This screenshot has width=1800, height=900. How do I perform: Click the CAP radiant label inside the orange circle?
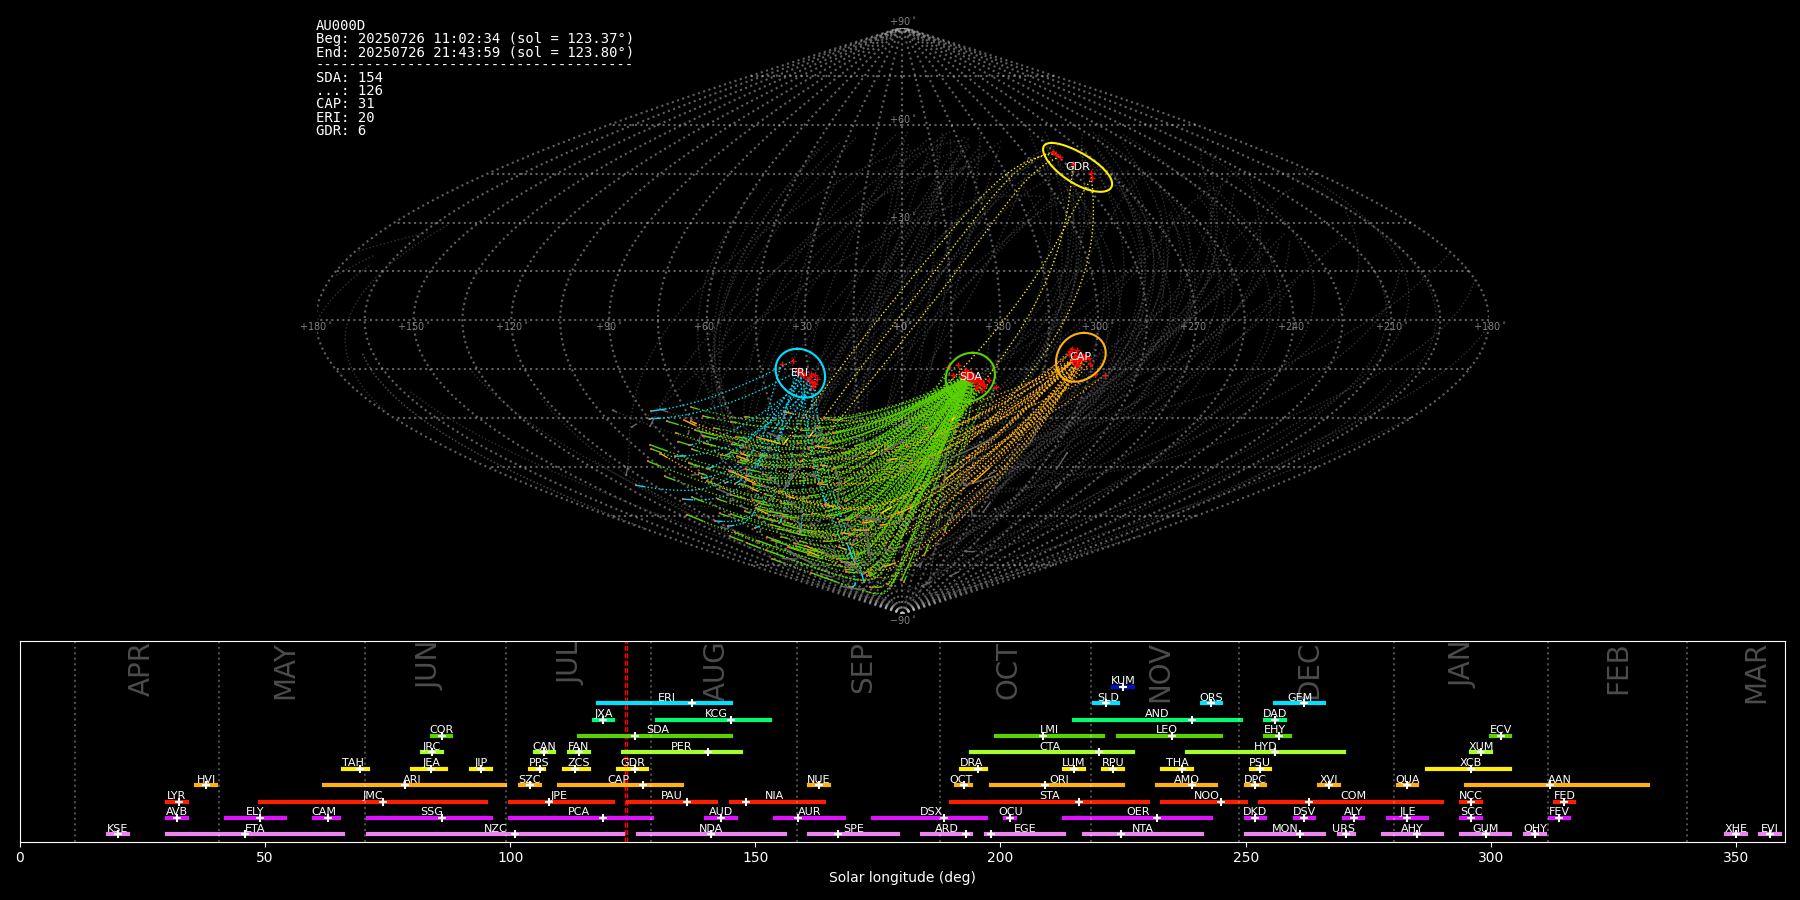[1080, 357]
